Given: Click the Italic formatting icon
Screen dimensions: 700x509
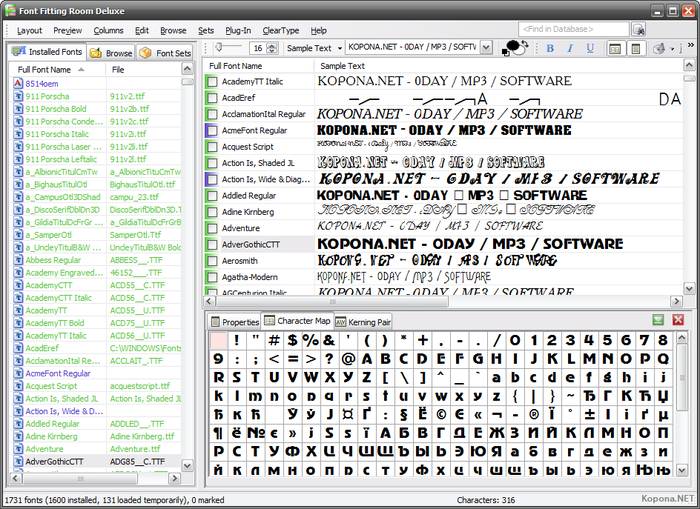Looking at the screenshot, I should point(570,48).
